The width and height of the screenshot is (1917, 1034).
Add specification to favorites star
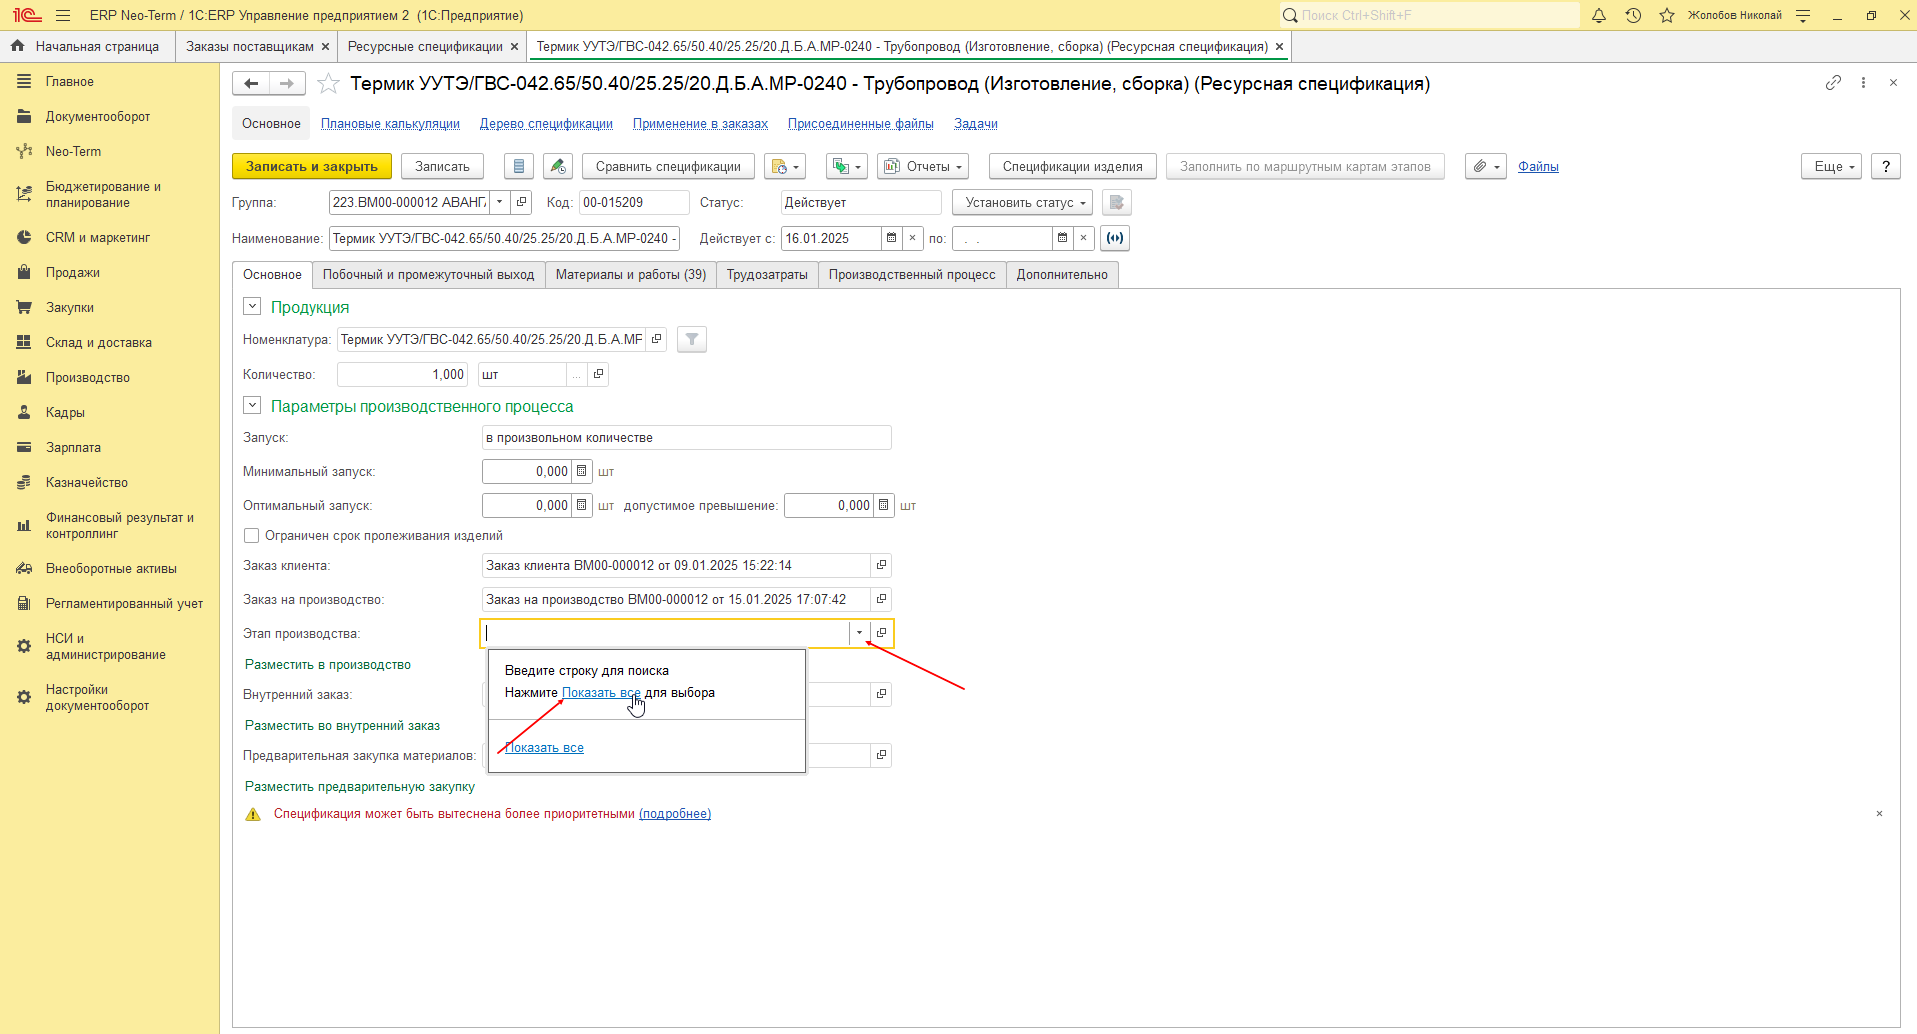click(328, 84)
